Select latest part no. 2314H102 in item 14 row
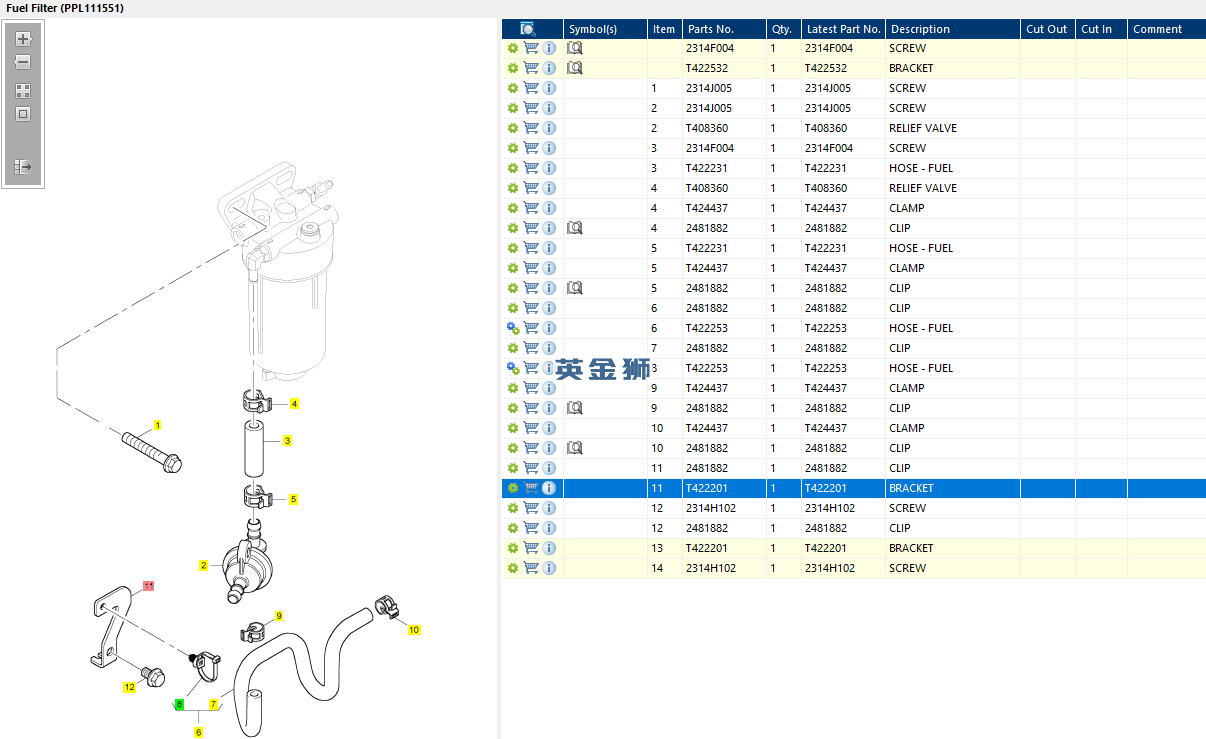The width and height of the screenshot is (1206, 739). click(x=830, y=568)
